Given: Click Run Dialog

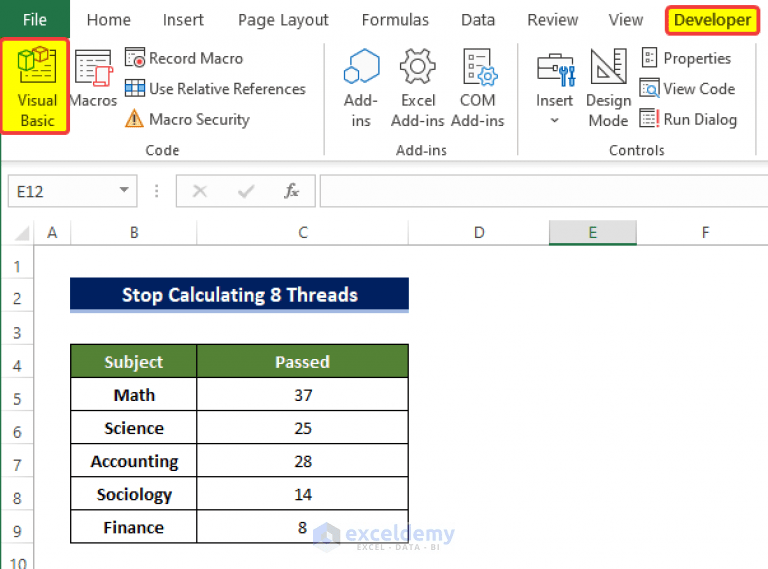Looking at the screenshot, I should [688, 119].
